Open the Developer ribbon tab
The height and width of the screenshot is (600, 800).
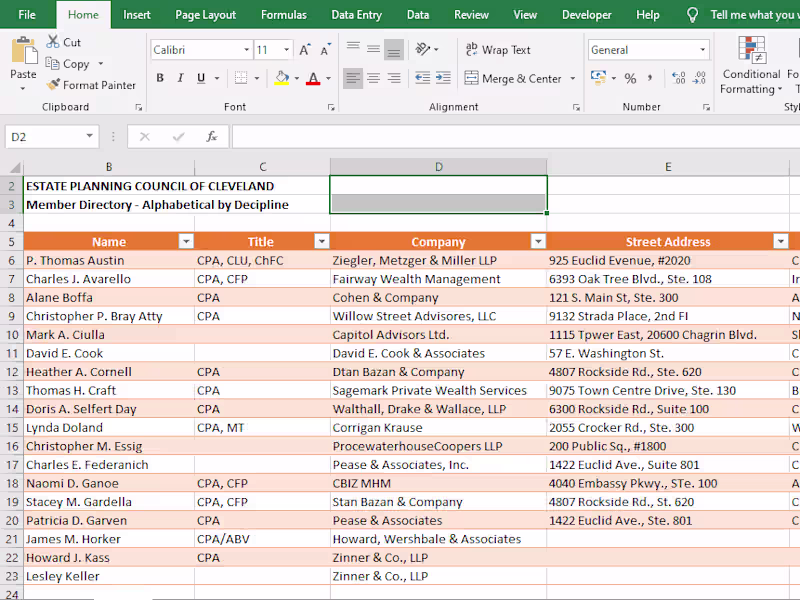point(586,14)
